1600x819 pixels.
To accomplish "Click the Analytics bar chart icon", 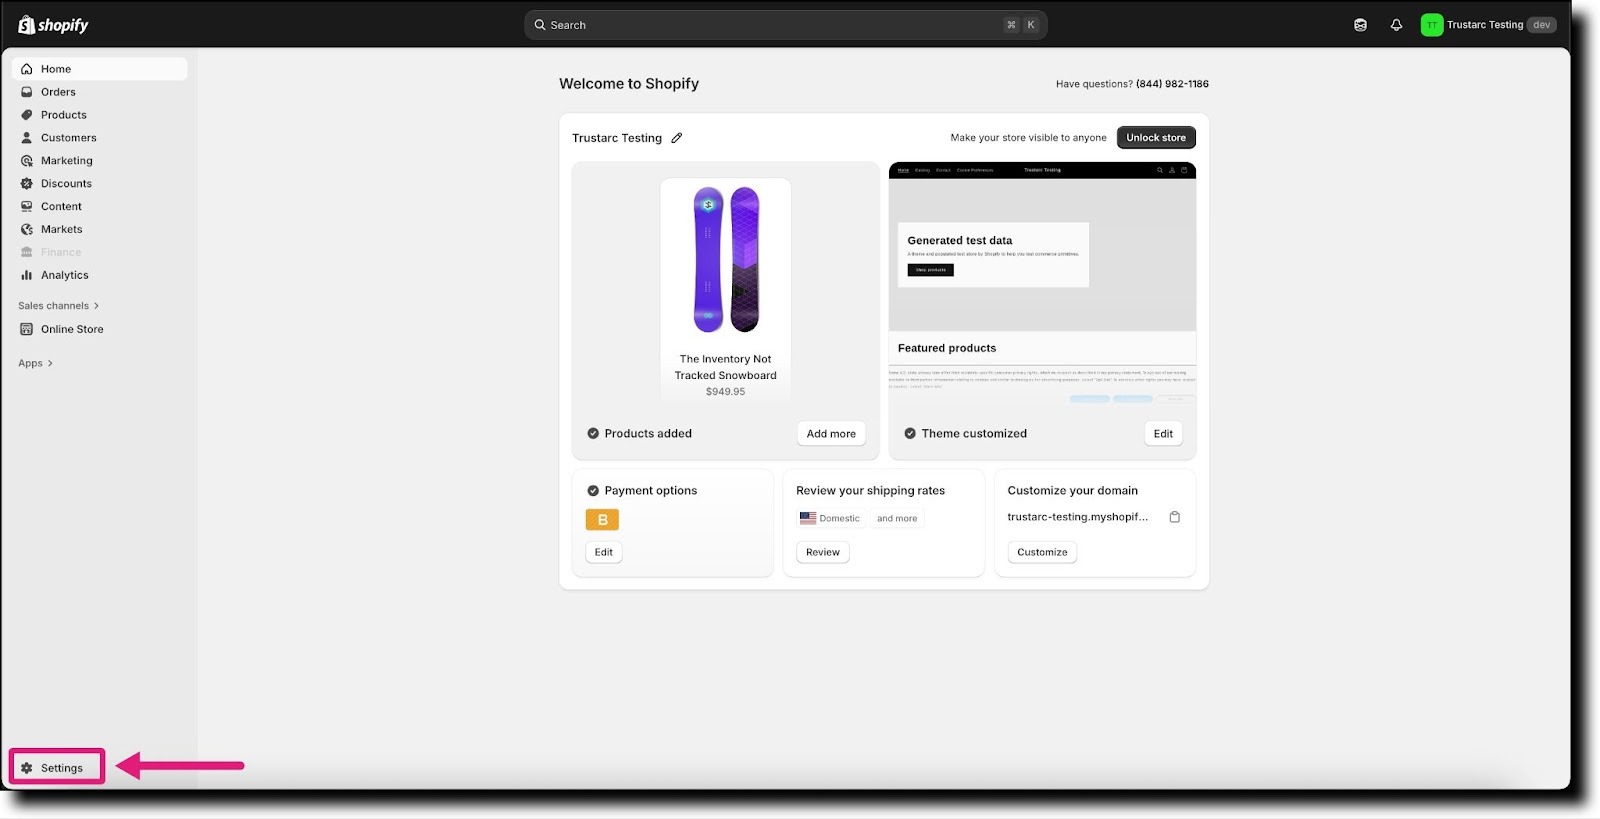I will 27,276.
